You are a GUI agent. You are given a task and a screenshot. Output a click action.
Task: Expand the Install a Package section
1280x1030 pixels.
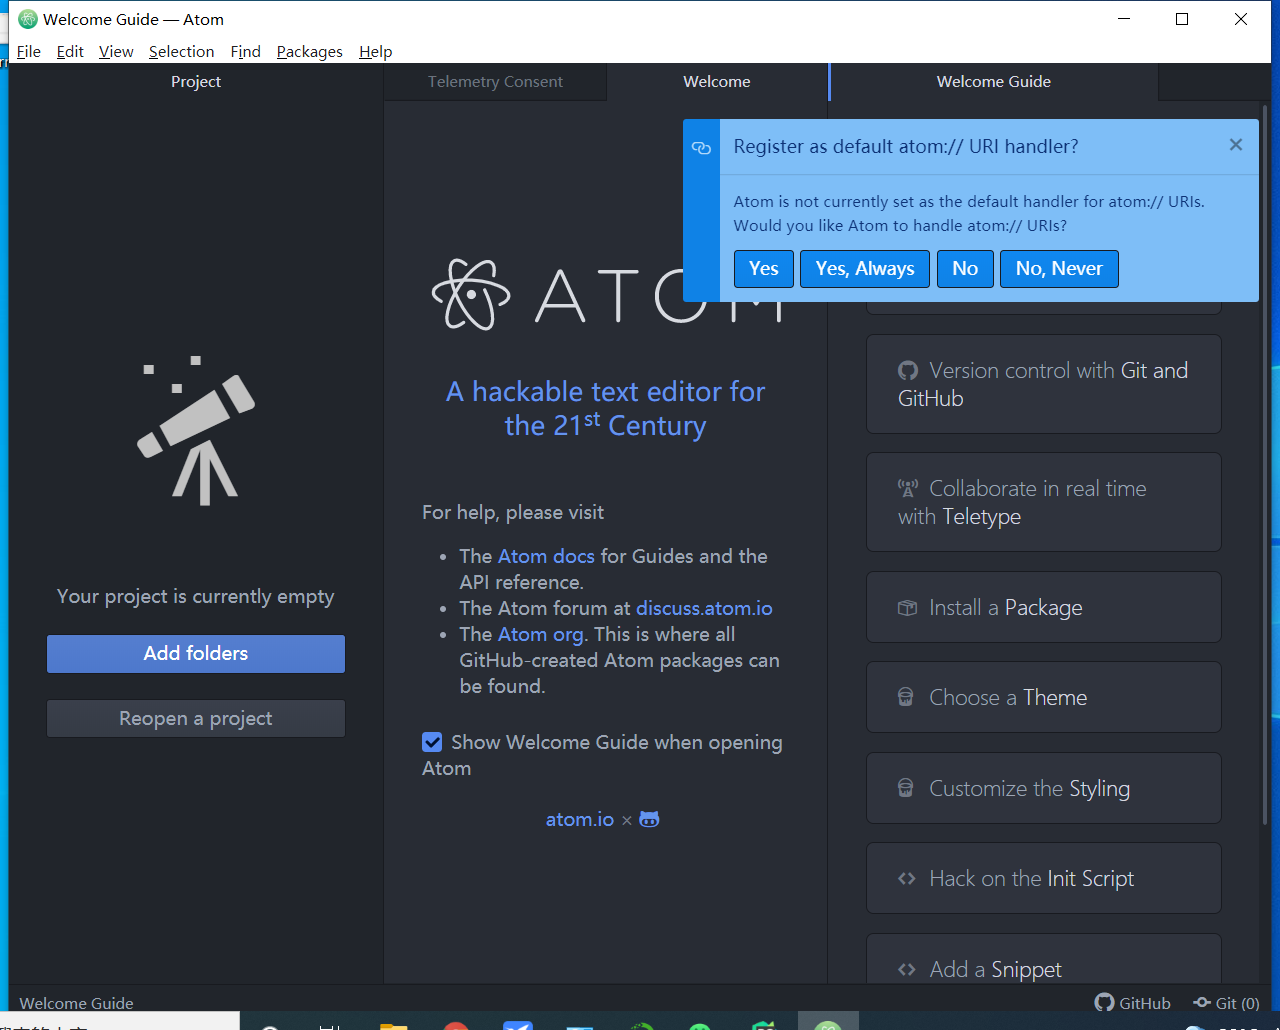(x=1044, y=607)
